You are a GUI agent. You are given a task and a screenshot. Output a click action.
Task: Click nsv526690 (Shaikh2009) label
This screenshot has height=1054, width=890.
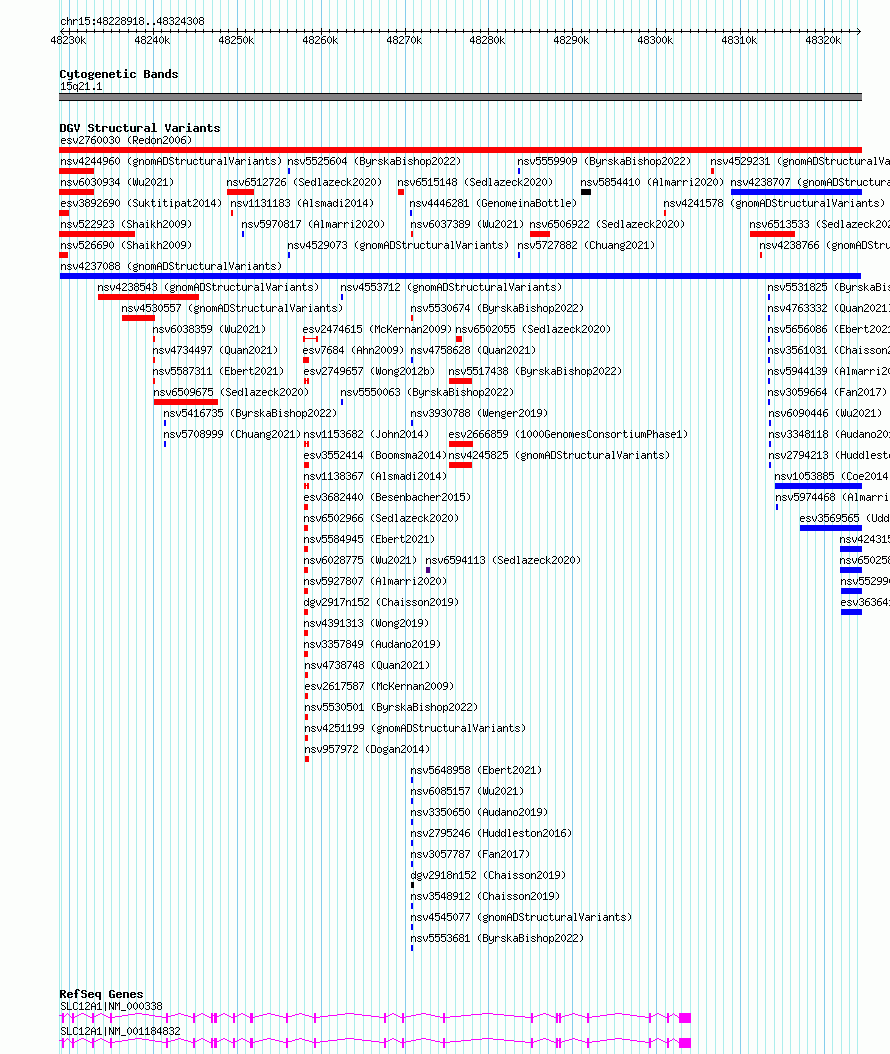126,245
